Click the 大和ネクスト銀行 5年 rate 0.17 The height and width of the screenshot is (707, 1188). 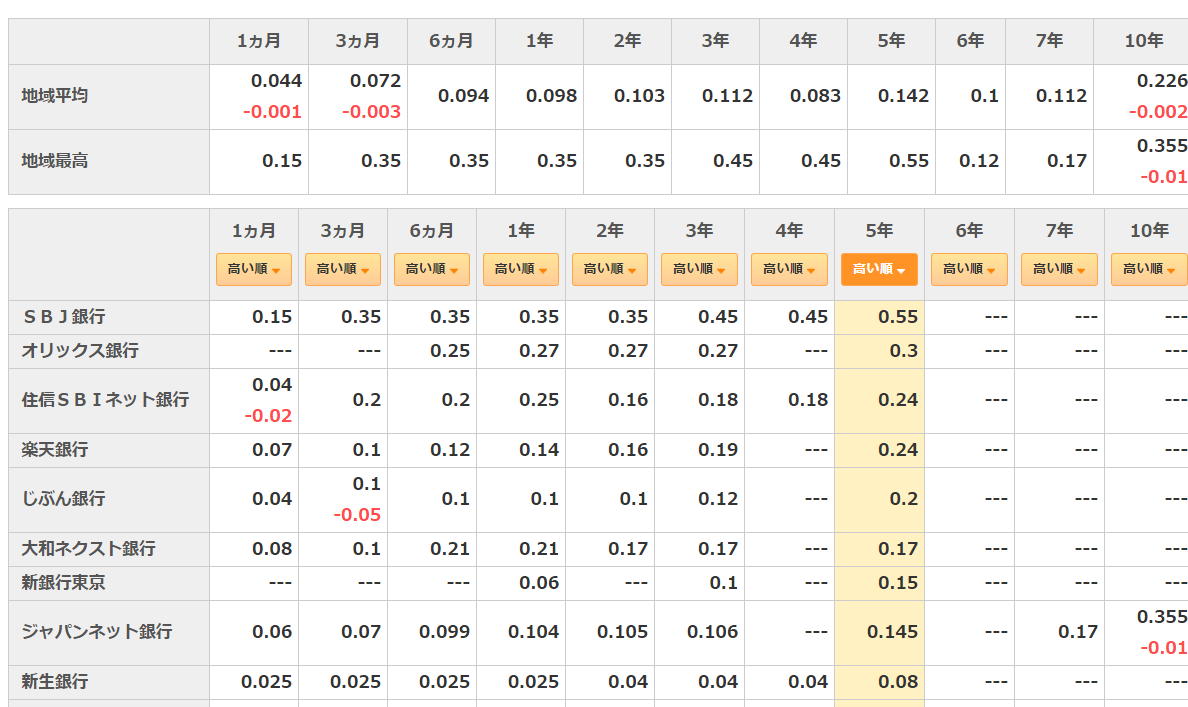point(898,549)
